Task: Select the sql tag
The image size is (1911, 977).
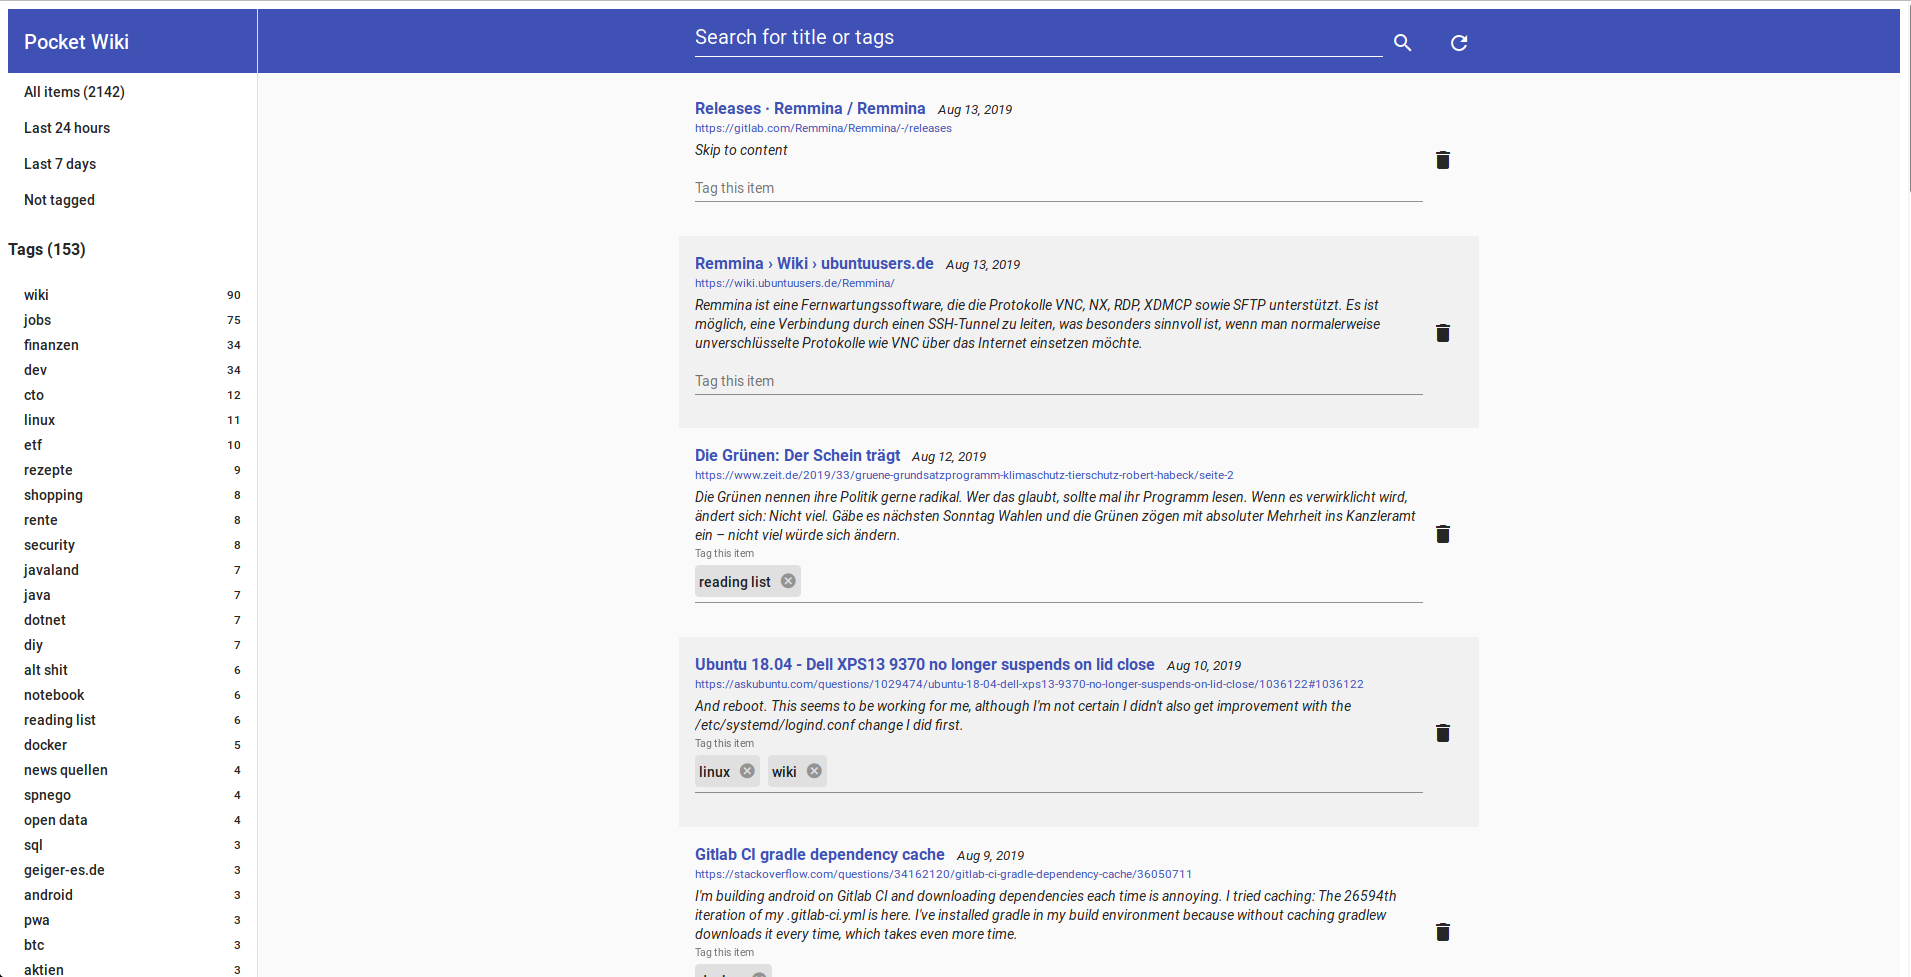Action: (x=132, y=845)
